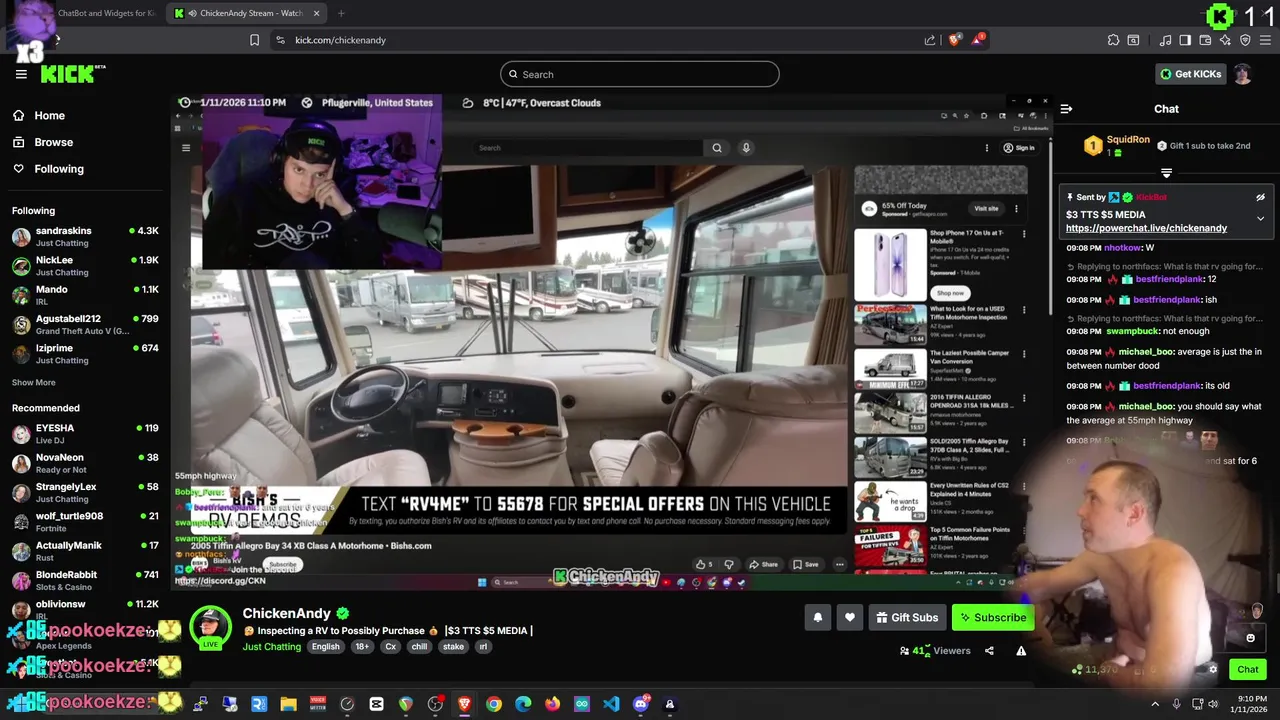Click the Gift Subs button
The image size is (1280, 720).
(907, 618)
